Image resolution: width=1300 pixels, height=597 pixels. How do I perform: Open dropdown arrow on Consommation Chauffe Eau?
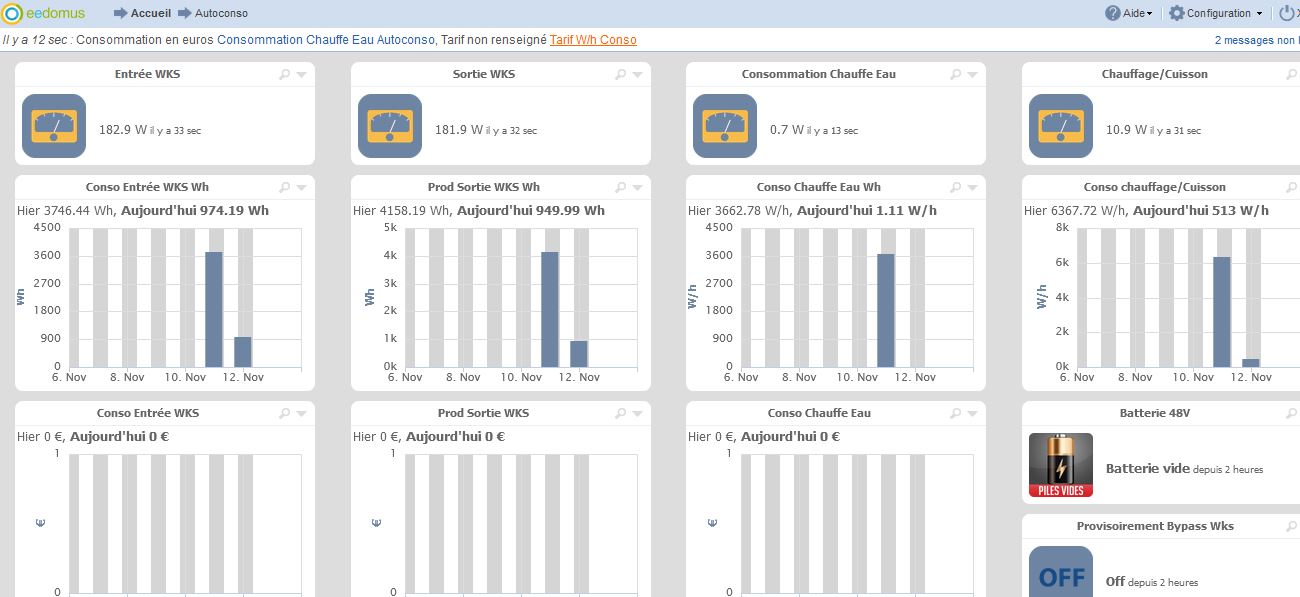click(x=972, y=75)
